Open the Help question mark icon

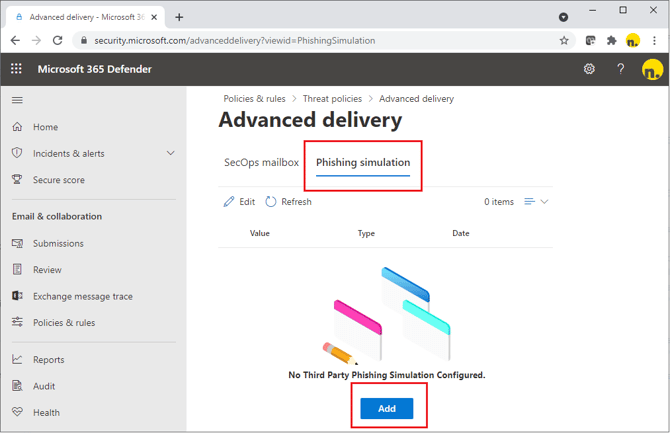click(620, 69)
